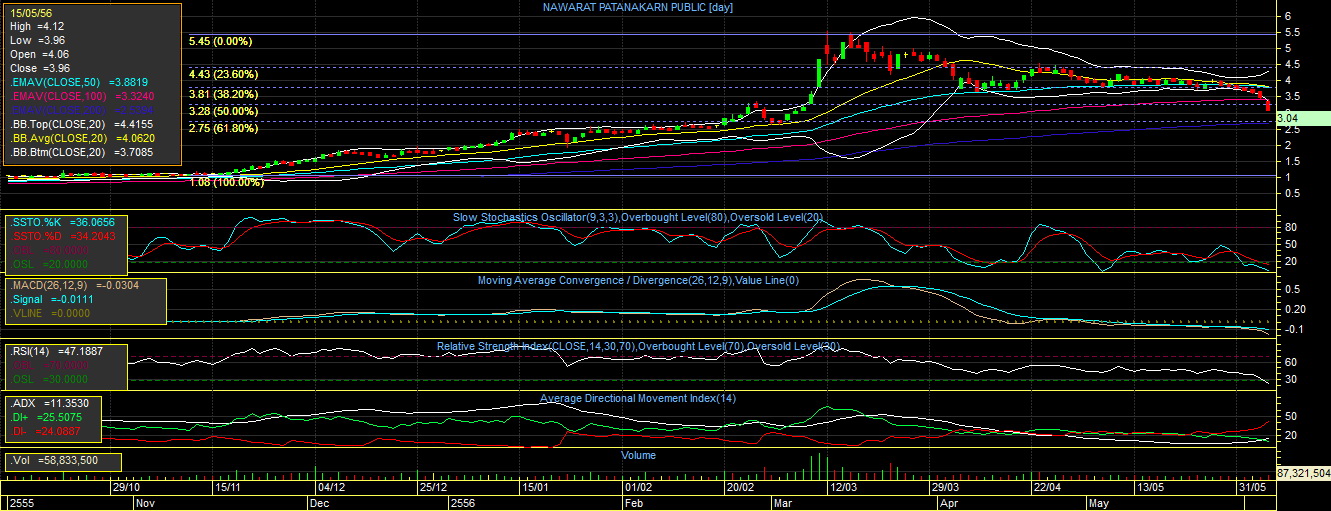Click the .DI+ =25.5075 legend value
Image resolution: width=1331 pixels, height=511 pixels.
pyautogui.click(x=46, y=416)
